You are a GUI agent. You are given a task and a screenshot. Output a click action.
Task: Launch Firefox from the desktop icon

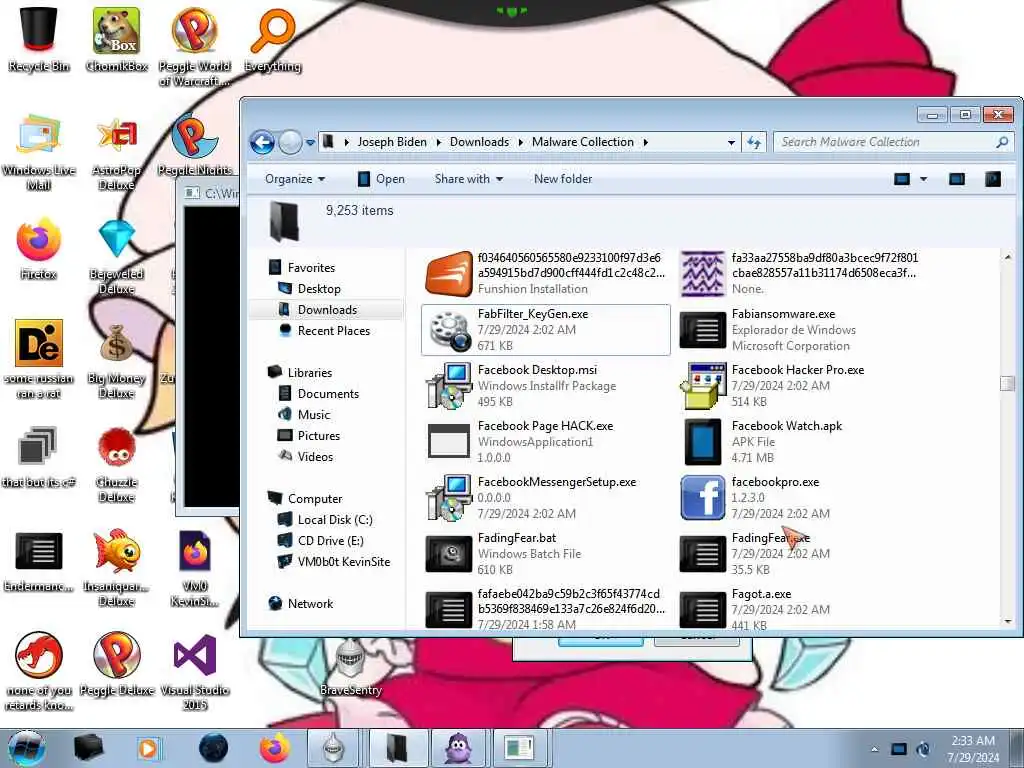tap(39, 249)
